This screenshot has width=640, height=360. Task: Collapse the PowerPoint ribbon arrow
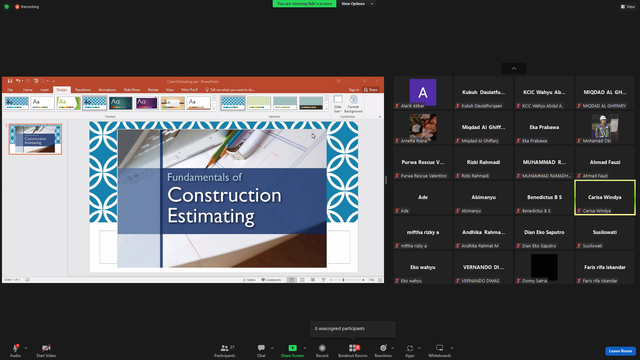tap(380, 117)
